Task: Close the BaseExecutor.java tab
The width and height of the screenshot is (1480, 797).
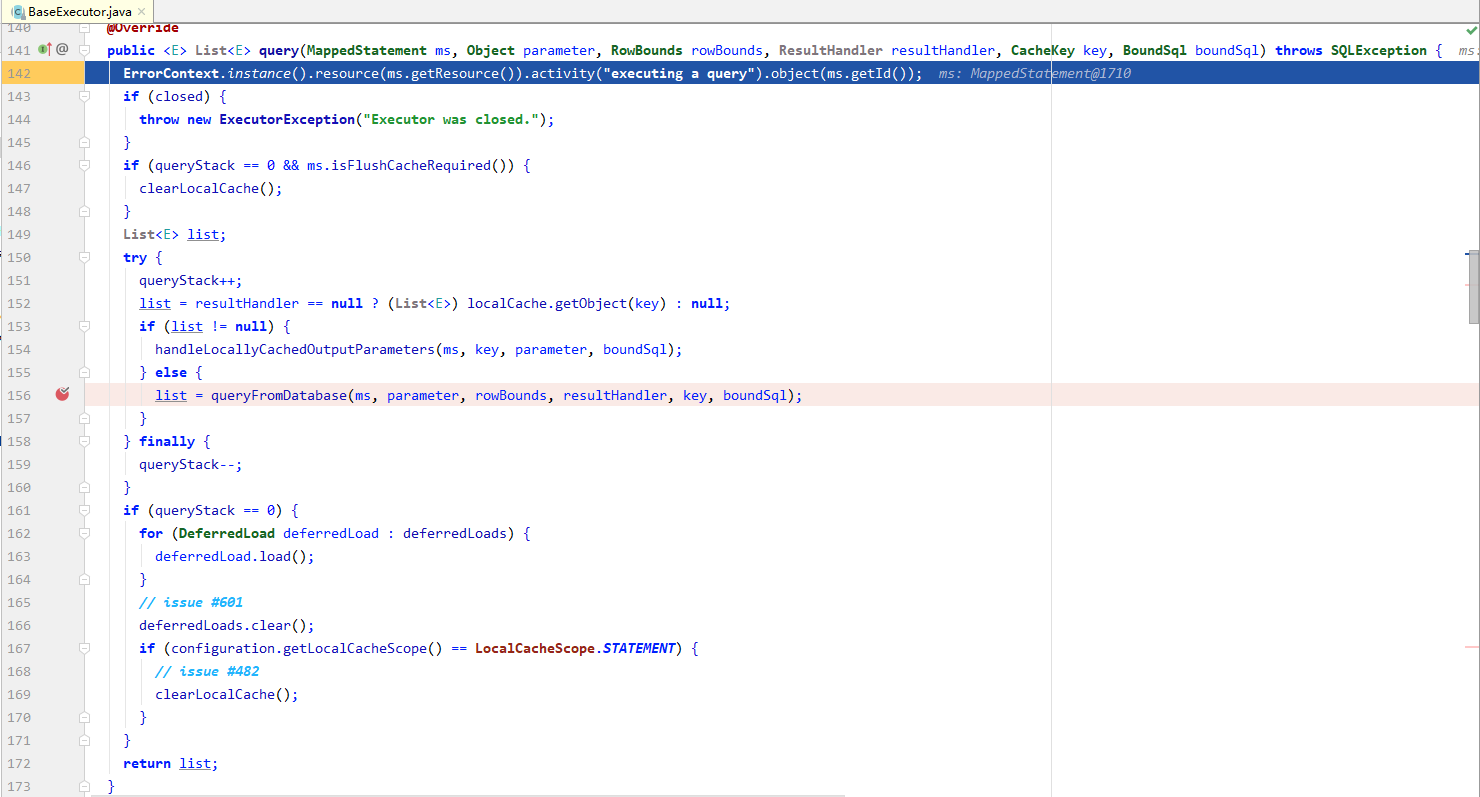Action: pos(141,11)
